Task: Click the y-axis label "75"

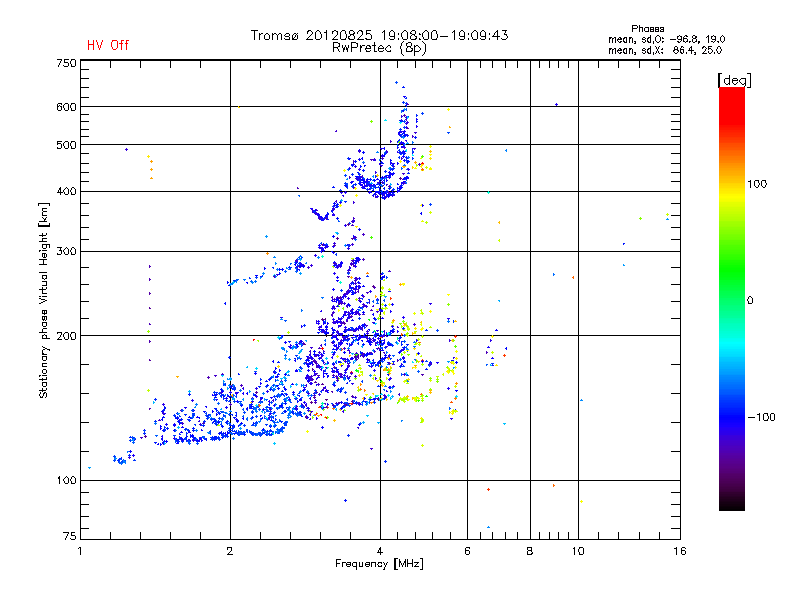Action: [x=70, y=536]
